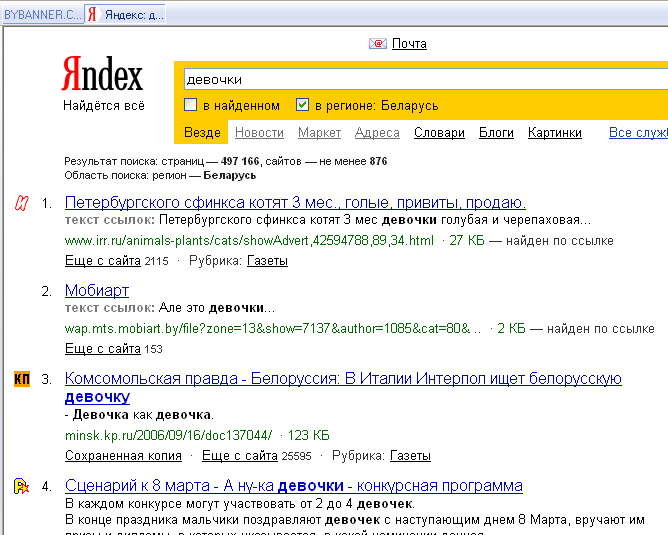Open the Новости search tab
Image resolution: width=668 pixels, height=535 pixels.
pos(259,132)
